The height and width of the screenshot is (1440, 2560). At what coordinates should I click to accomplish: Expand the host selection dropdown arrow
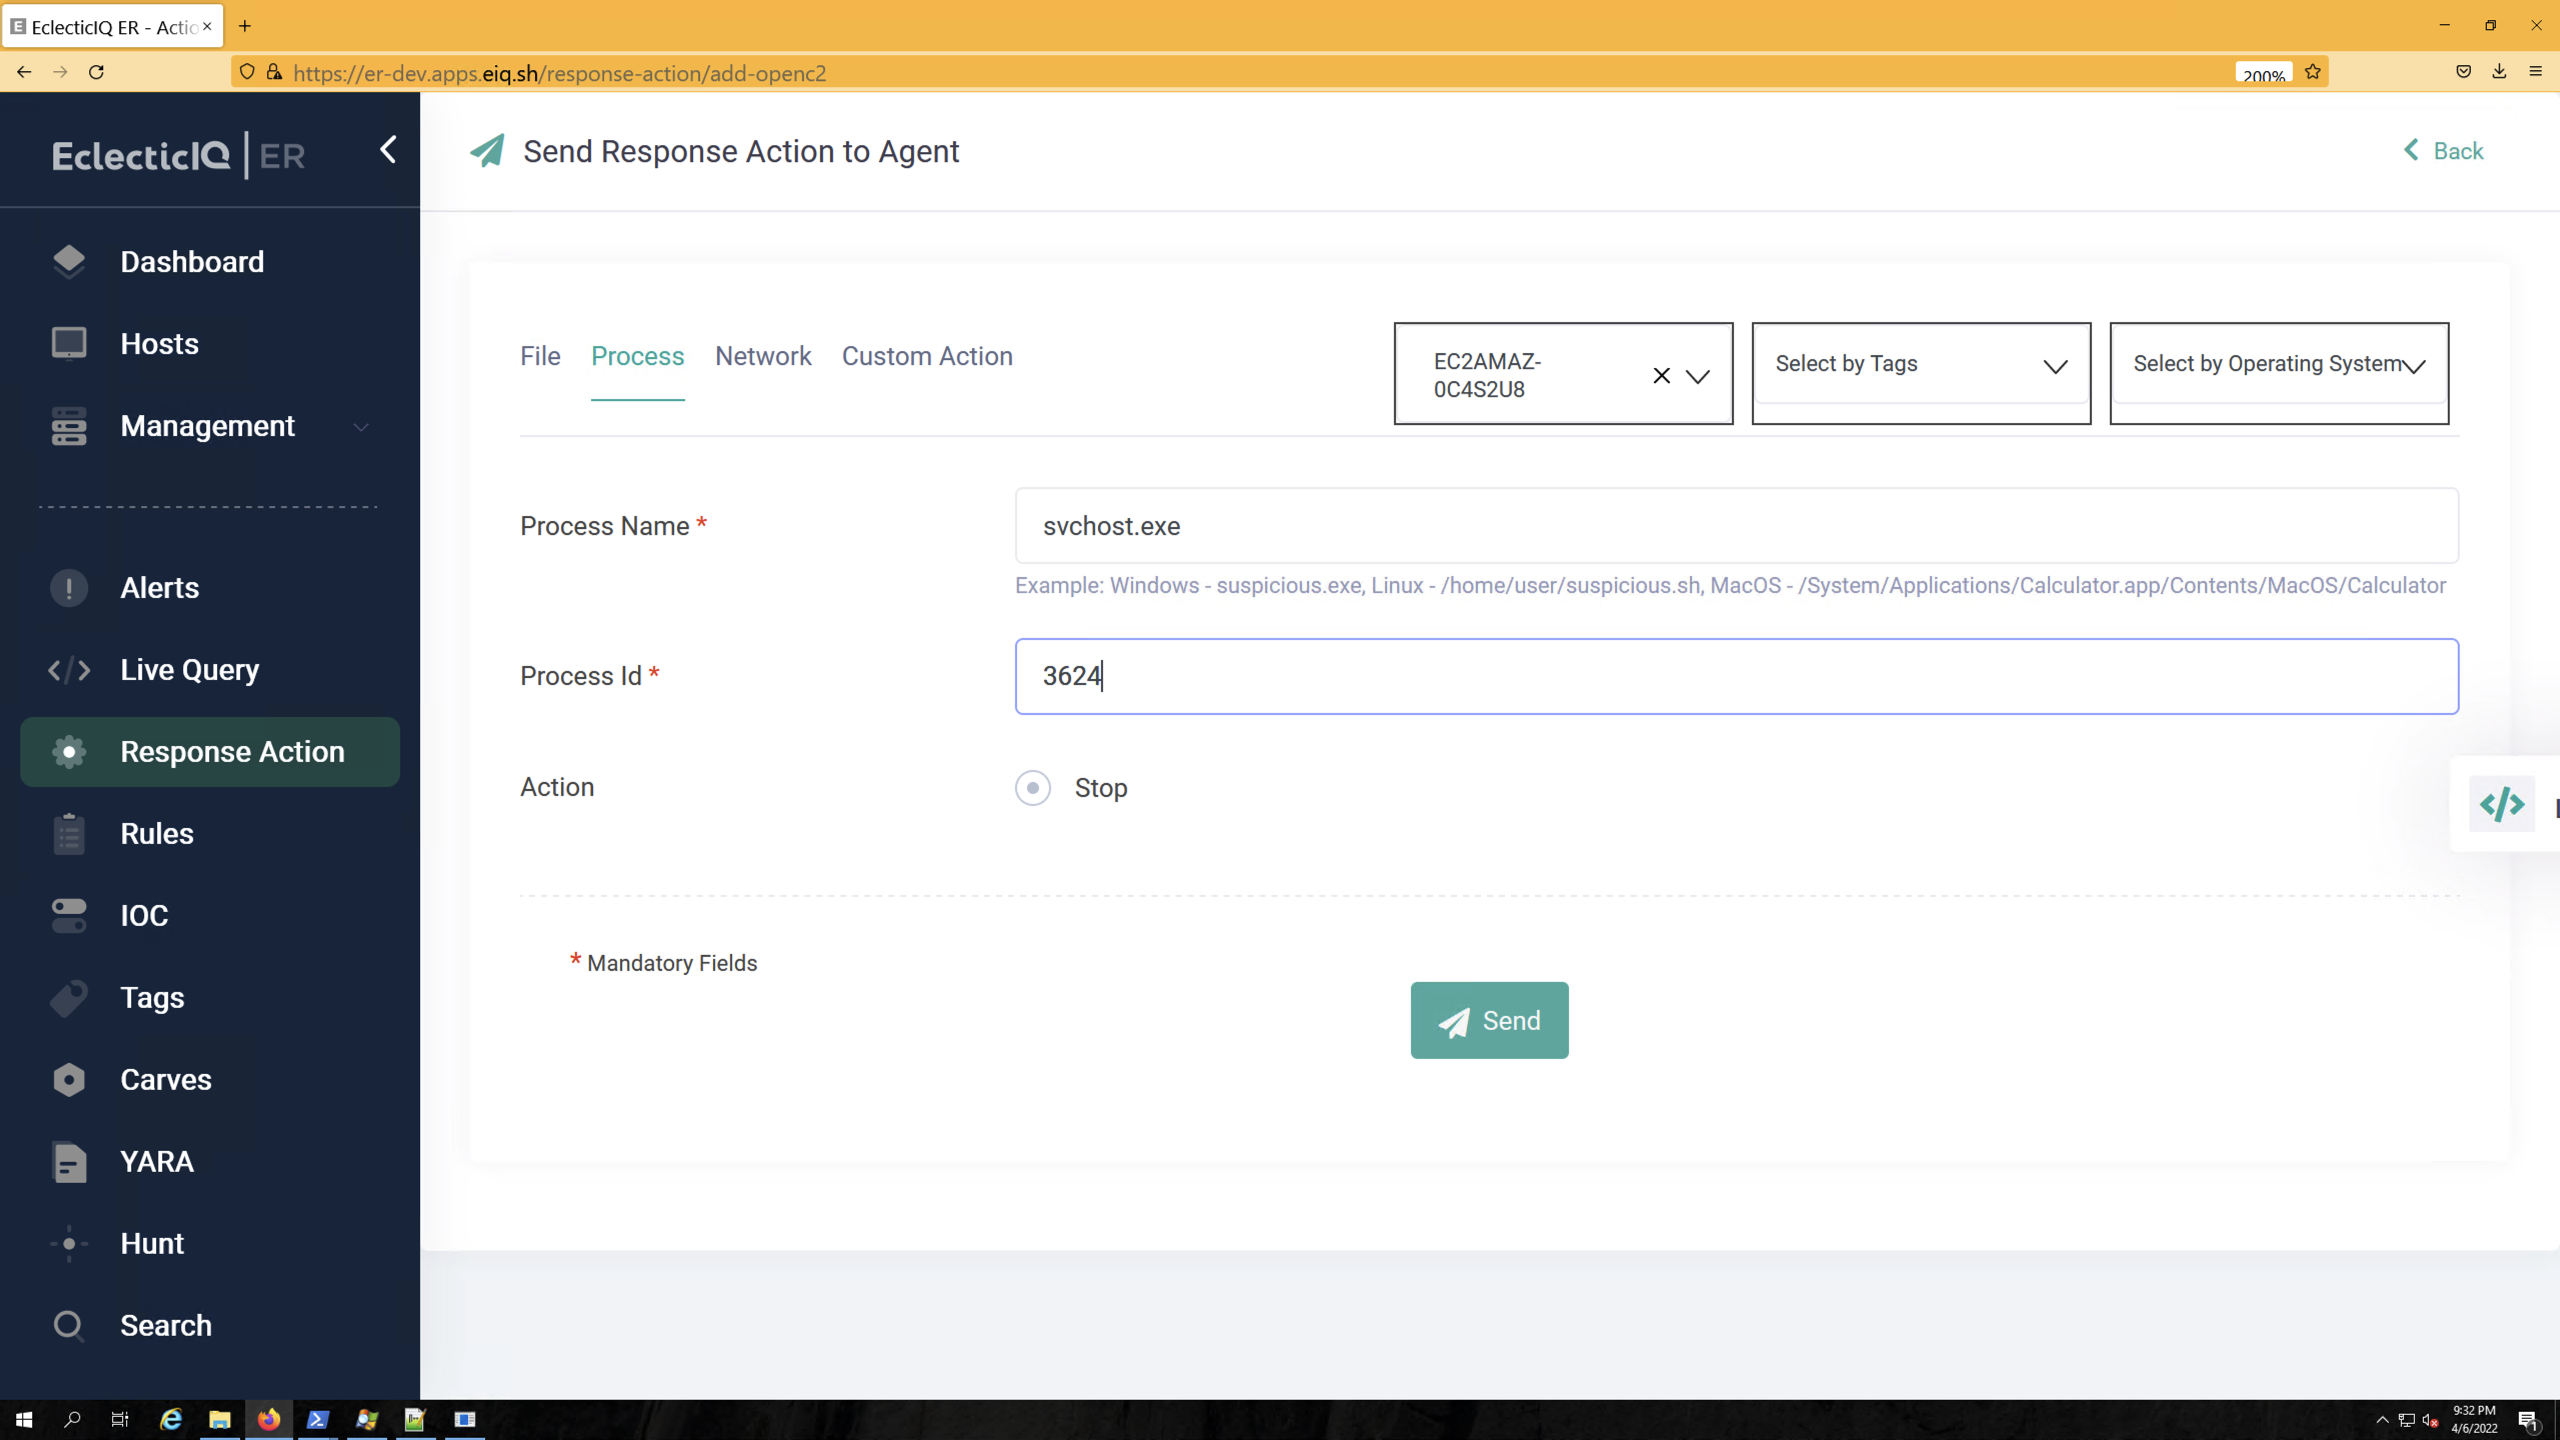tap(1698, 376)
